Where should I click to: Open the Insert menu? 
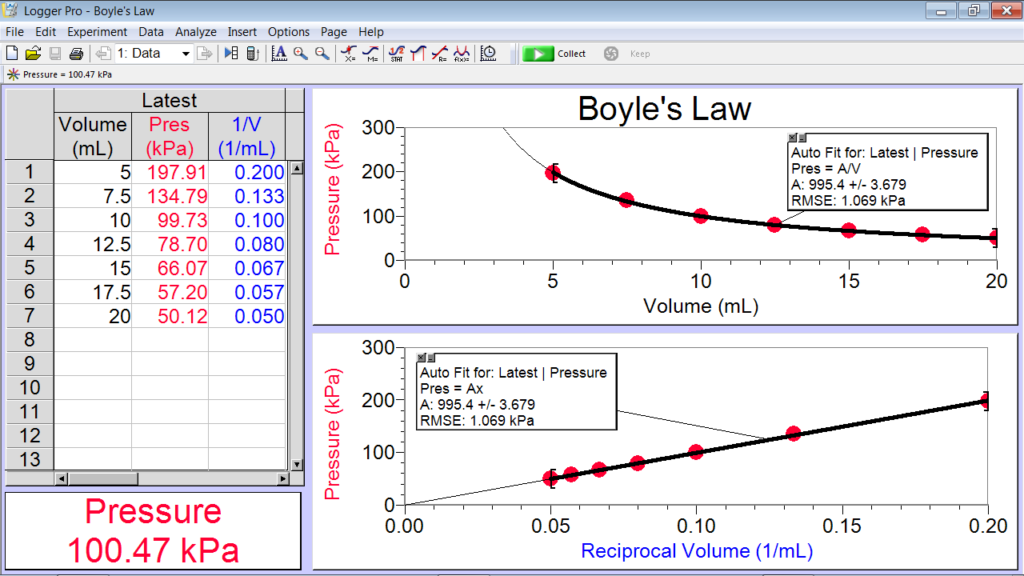click(x=242, y=32)
